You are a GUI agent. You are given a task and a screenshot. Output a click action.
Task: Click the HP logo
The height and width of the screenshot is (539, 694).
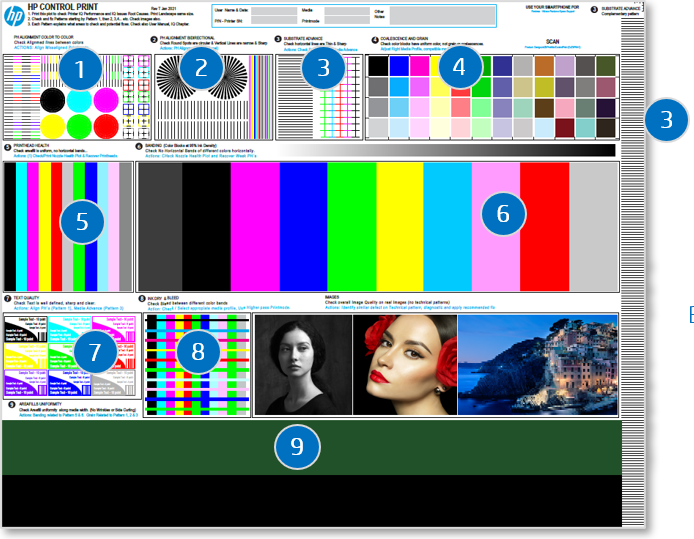pos(13,19)
